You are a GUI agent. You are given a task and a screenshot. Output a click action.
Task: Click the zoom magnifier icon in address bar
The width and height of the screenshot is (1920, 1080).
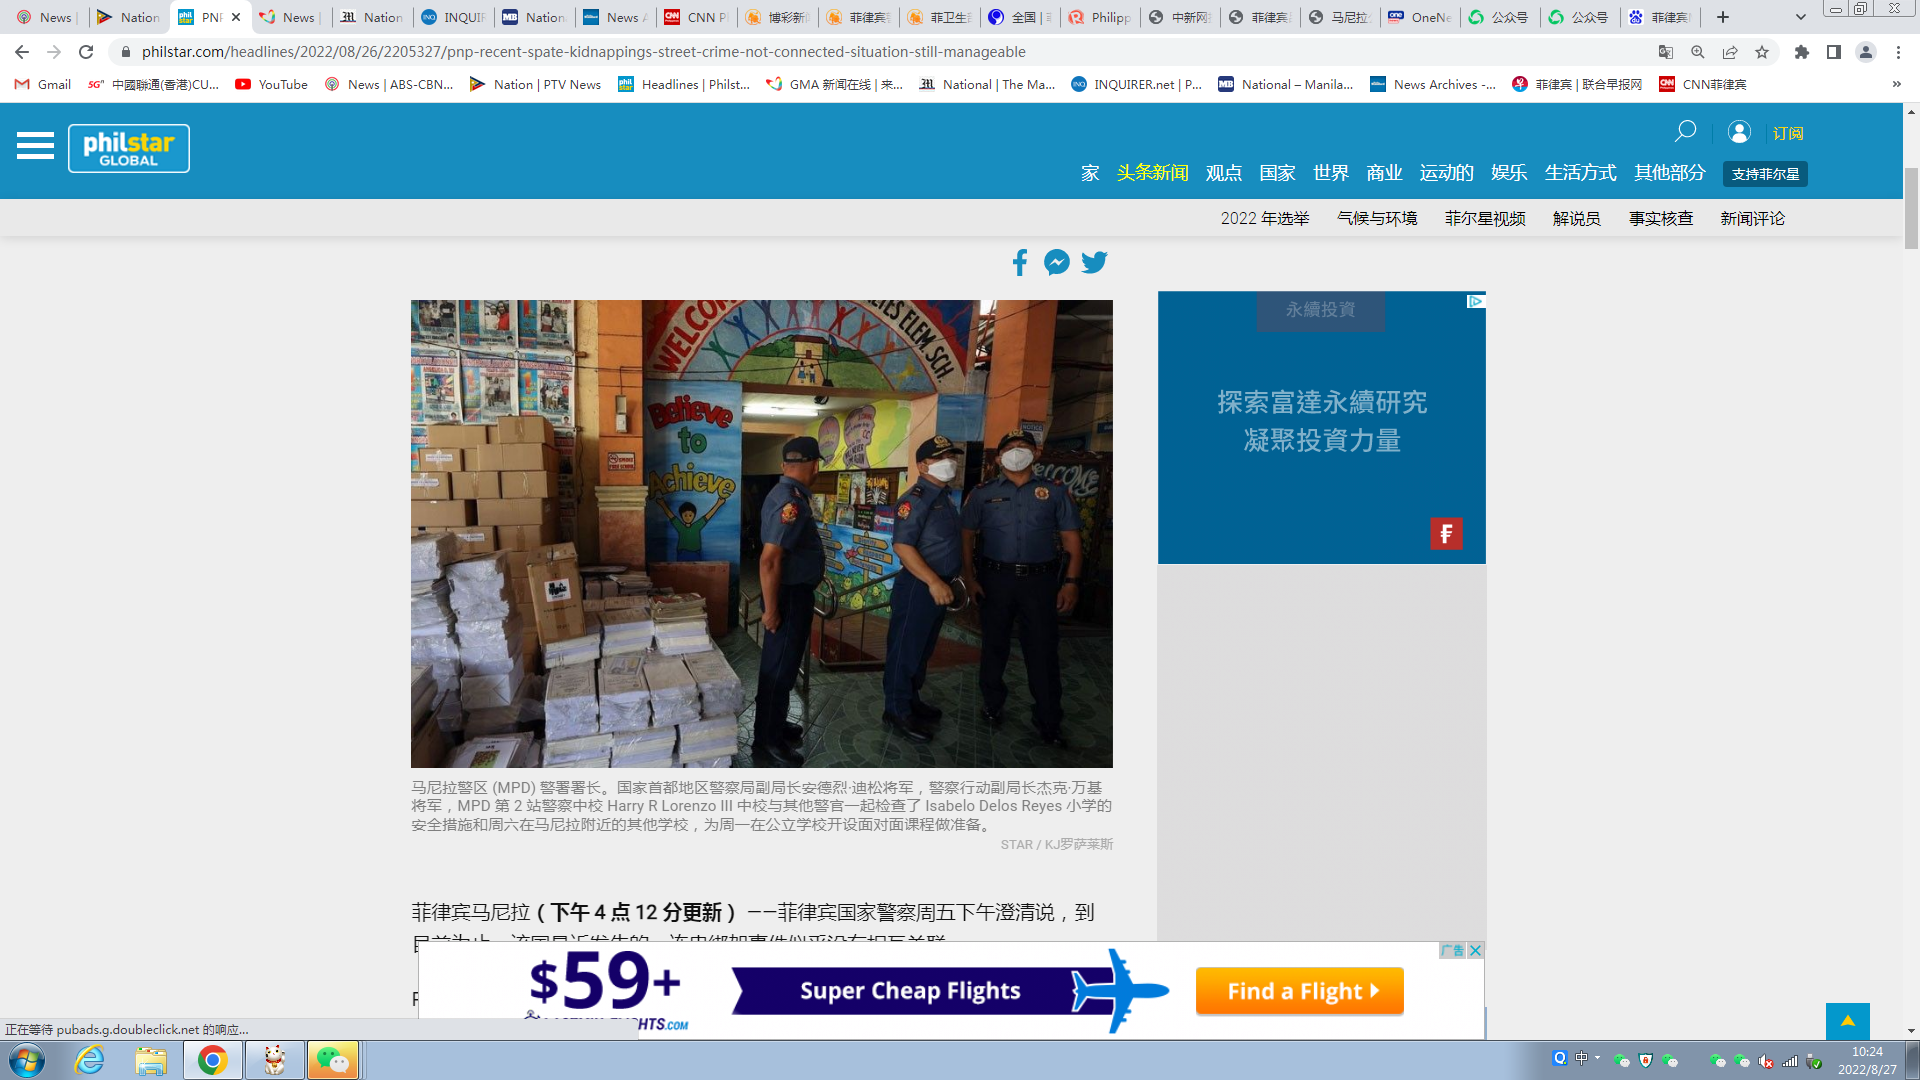click(x=1698, y=52)
